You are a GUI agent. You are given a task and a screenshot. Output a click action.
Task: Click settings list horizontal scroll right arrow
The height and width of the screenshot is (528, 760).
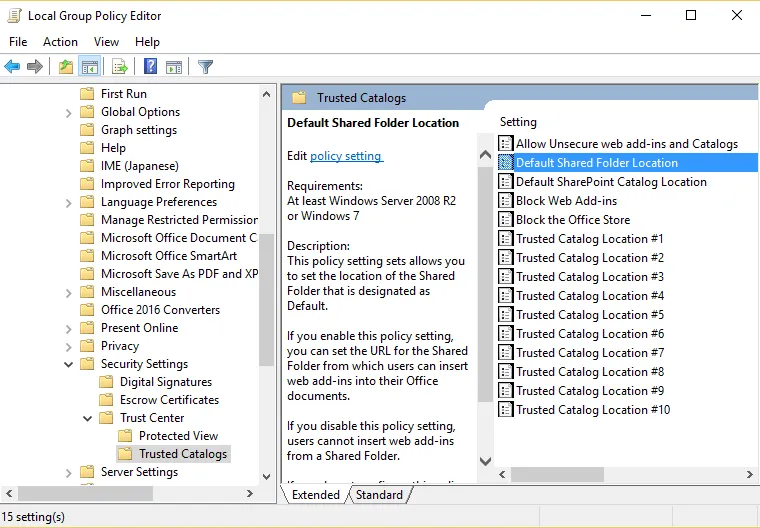coord(750,474)
